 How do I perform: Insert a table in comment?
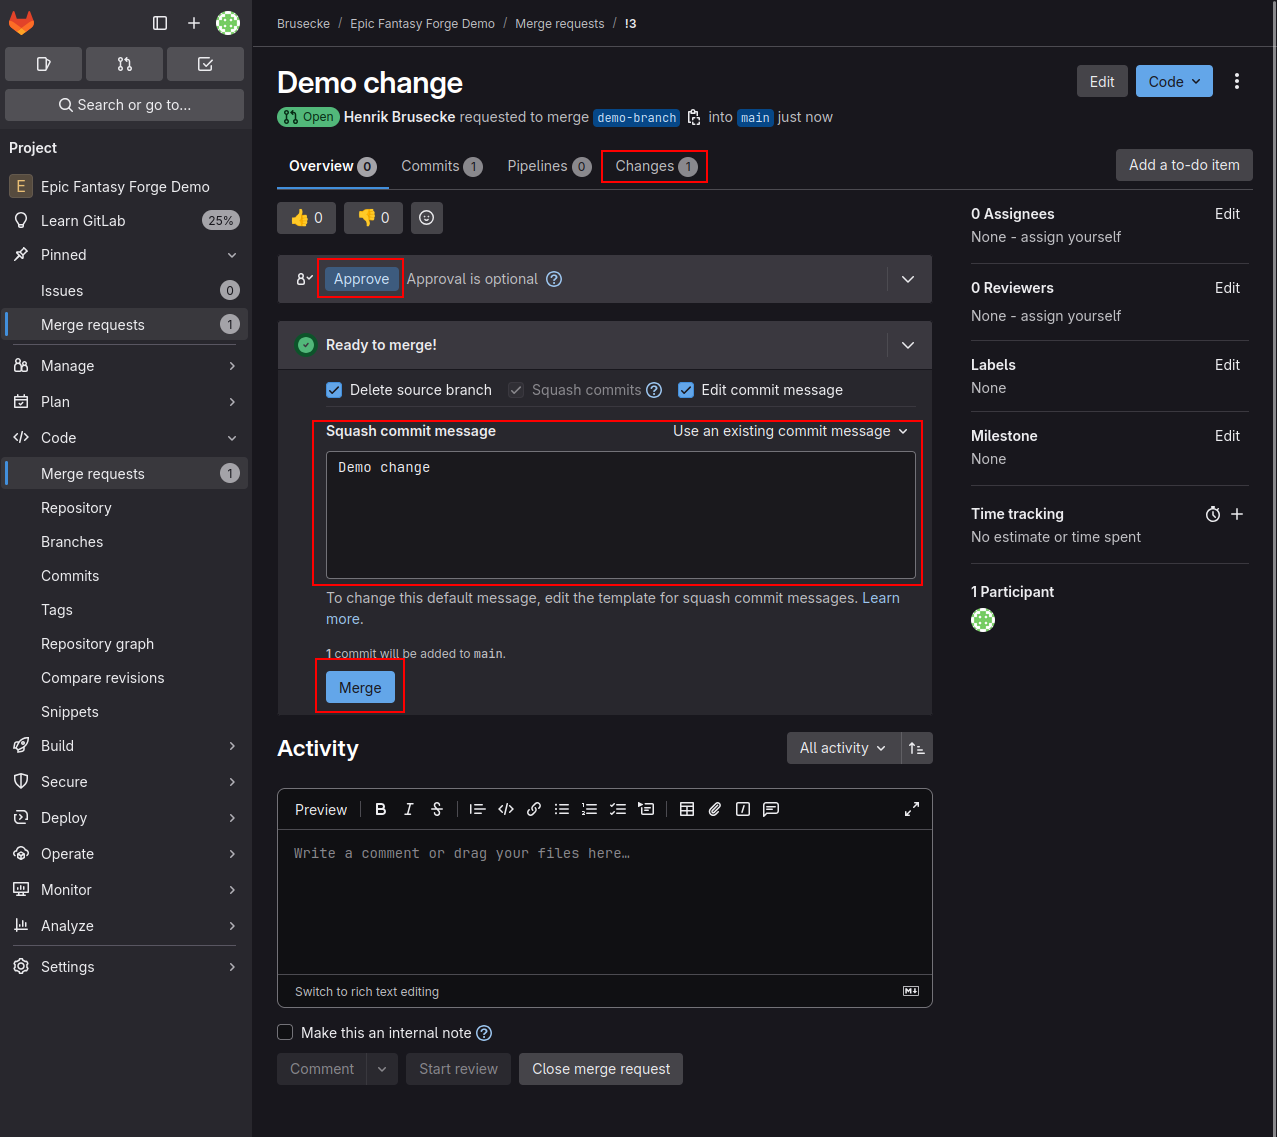coord(687,809)
